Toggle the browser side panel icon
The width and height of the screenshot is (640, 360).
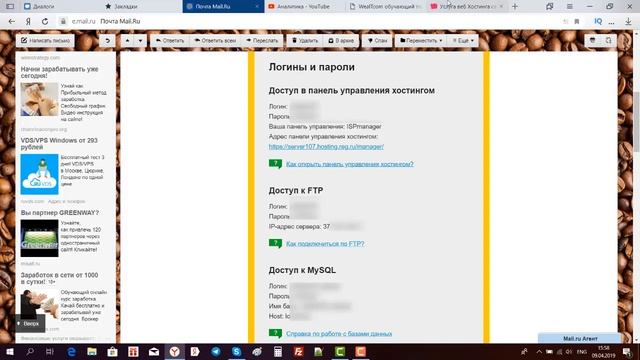10,6
